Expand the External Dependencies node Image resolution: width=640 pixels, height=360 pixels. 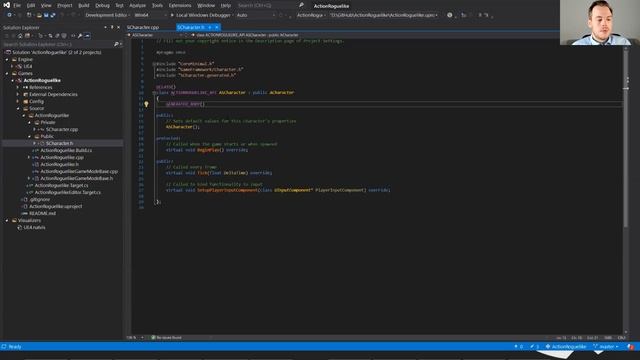pos(18,94)
